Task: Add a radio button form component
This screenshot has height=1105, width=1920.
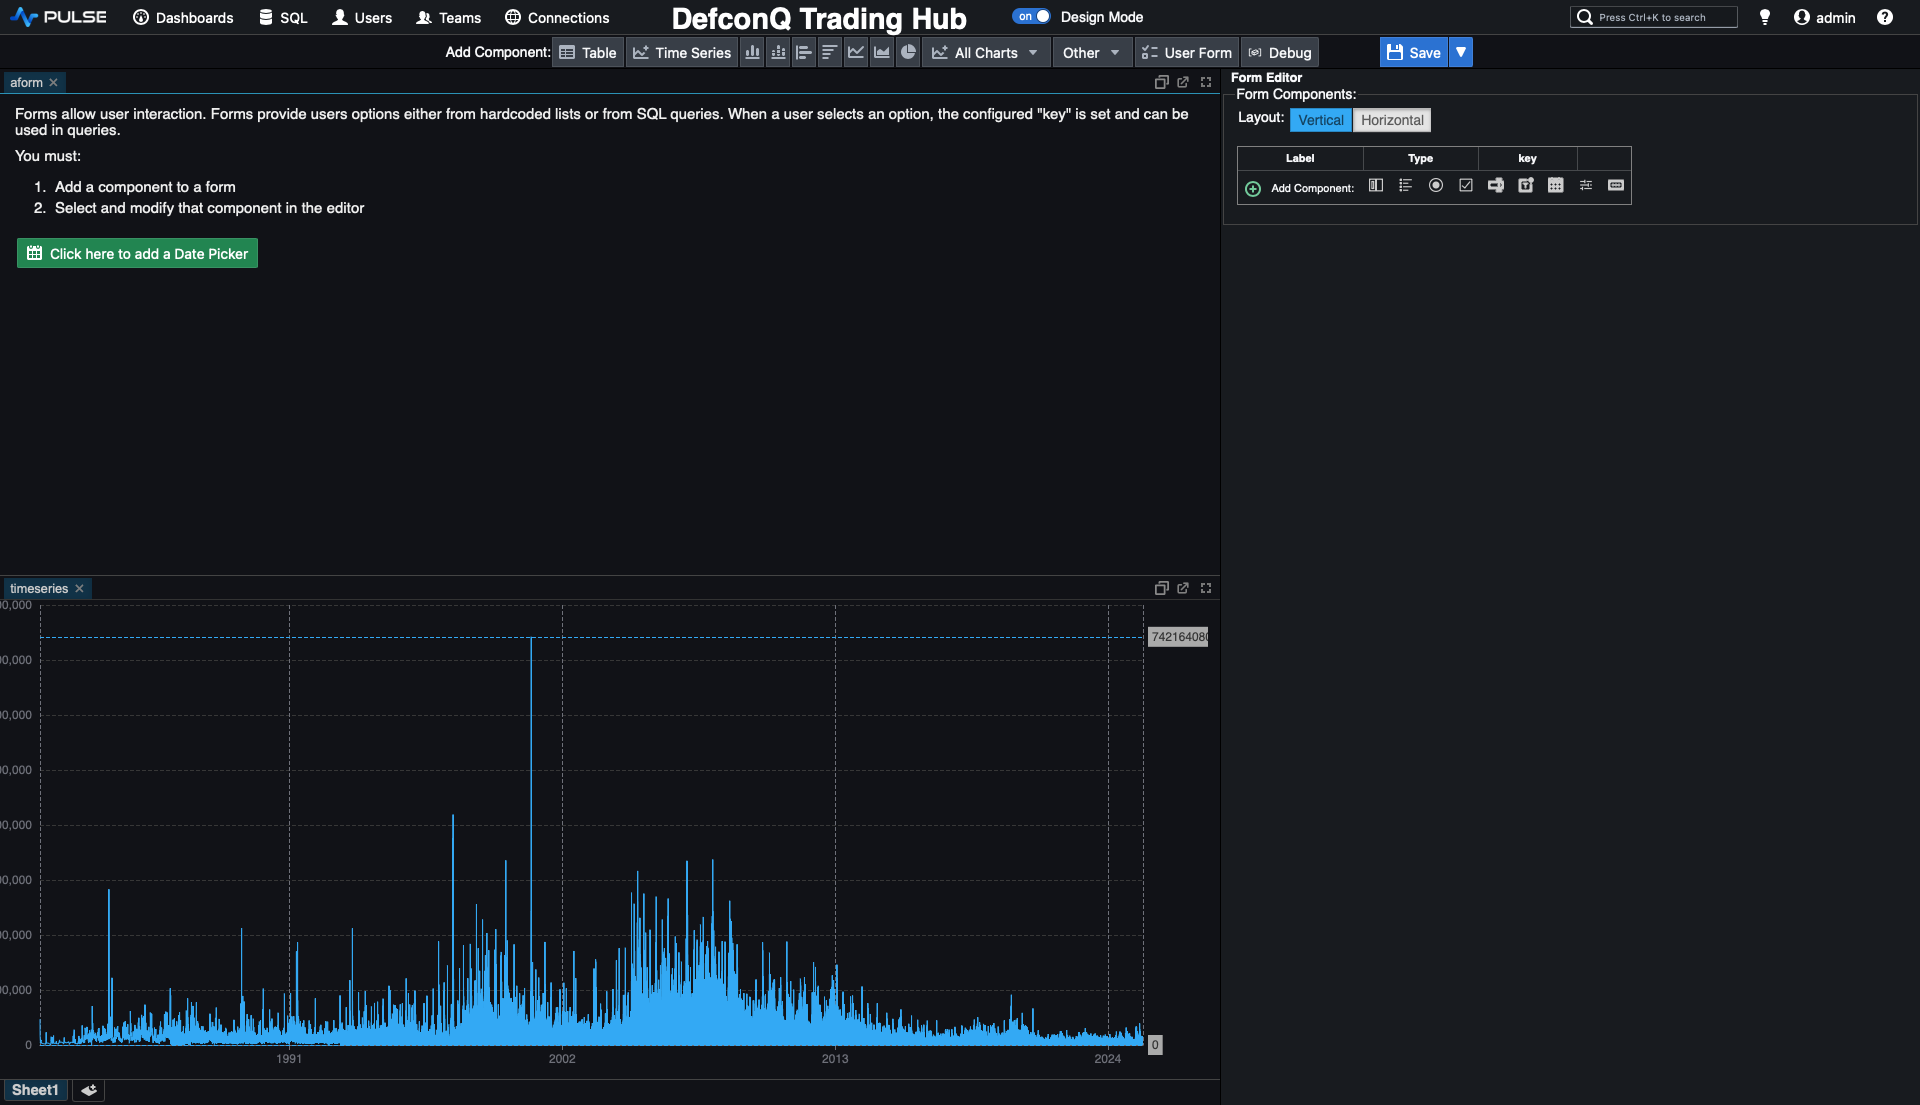Action: 1437,185
